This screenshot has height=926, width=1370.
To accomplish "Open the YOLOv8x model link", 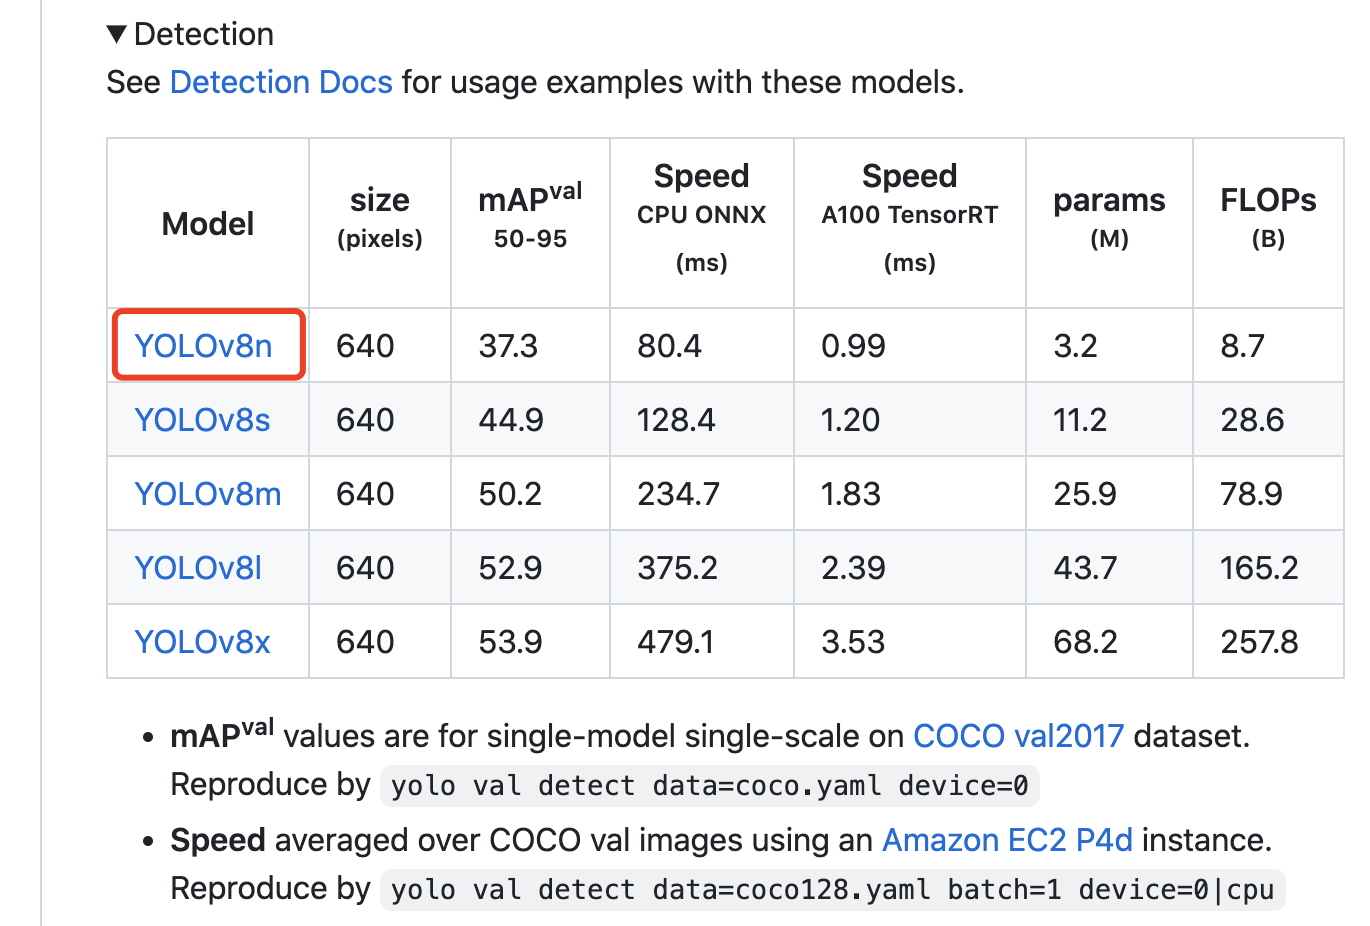I will click(x=202, y=642).
